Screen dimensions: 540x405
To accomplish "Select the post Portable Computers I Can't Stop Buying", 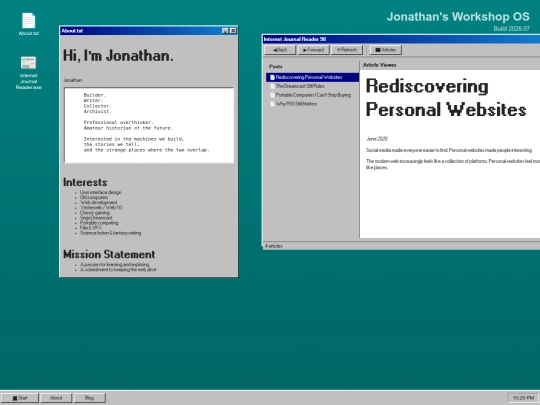I will pos(312,95).
